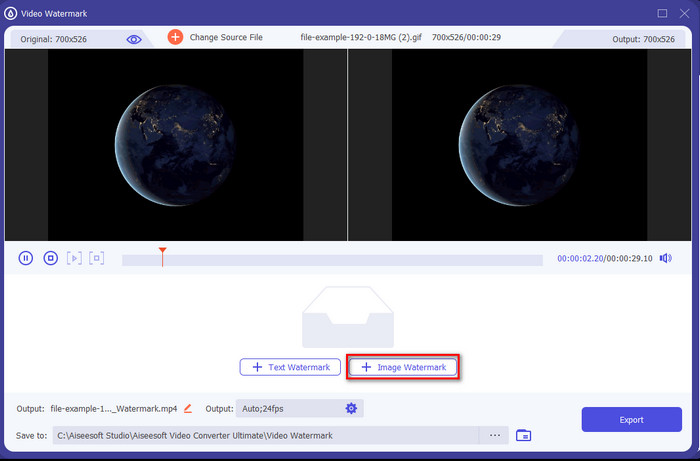Set clip start bracket marker
Image resolution: width=700 pixels, height=461 pixels.
pos(74,258)
